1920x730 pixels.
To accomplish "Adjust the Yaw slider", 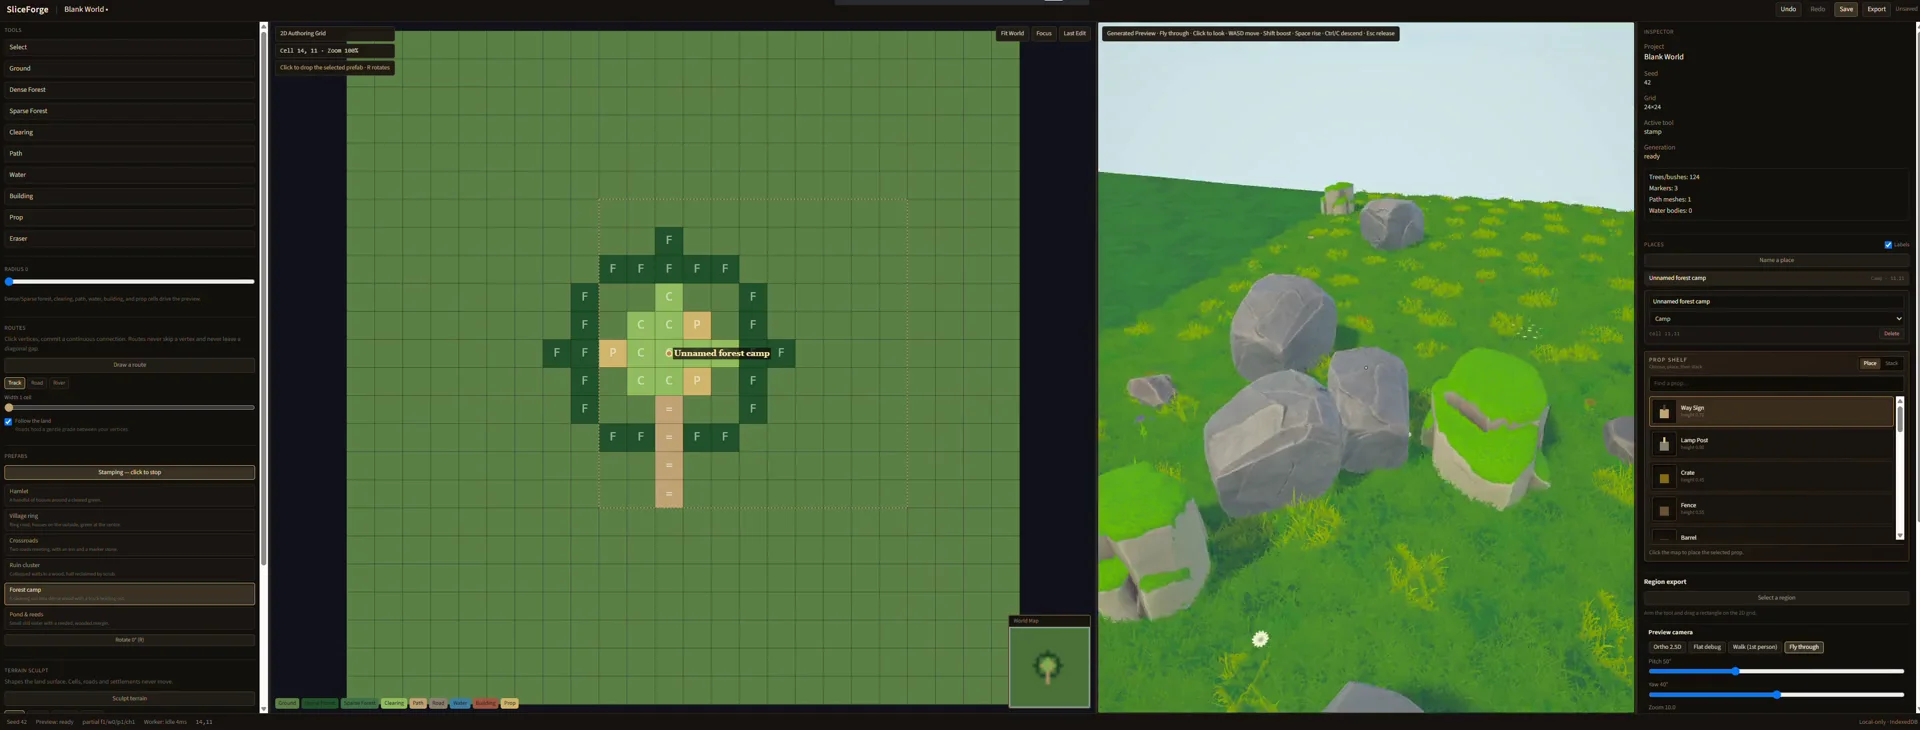I will pyautogui.click(x=1776, y=694).
